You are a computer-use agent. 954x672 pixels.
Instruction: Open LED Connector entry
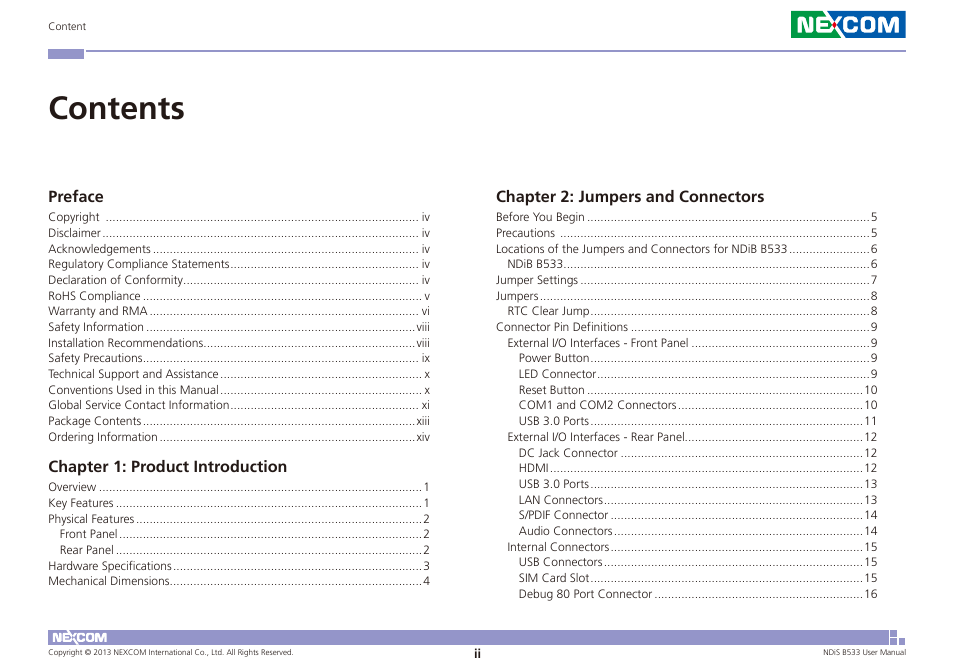tap(698, 374)
